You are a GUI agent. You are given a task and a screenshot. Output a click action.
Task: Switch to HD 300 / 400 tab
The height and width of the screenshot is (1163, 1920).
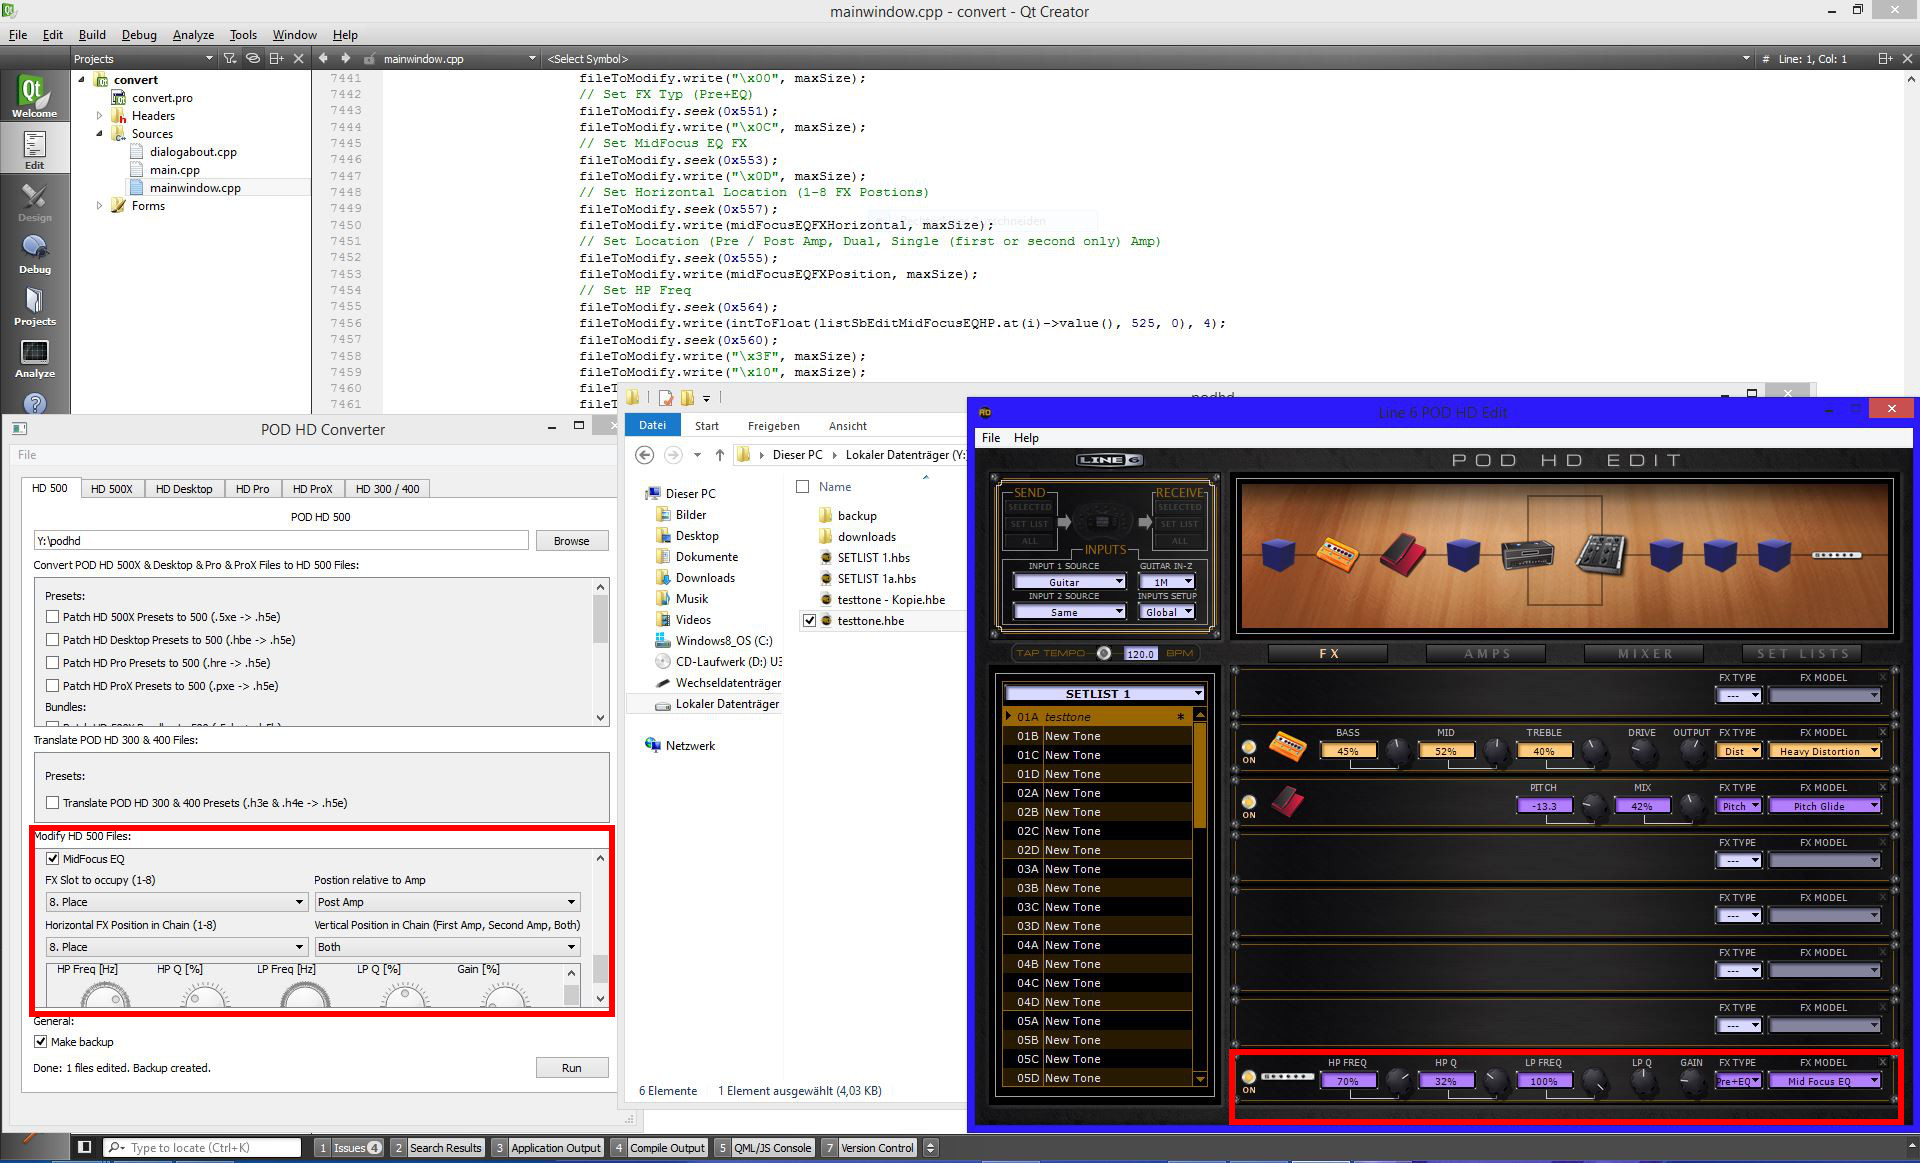pyautogui.click(x=387, y=489)
